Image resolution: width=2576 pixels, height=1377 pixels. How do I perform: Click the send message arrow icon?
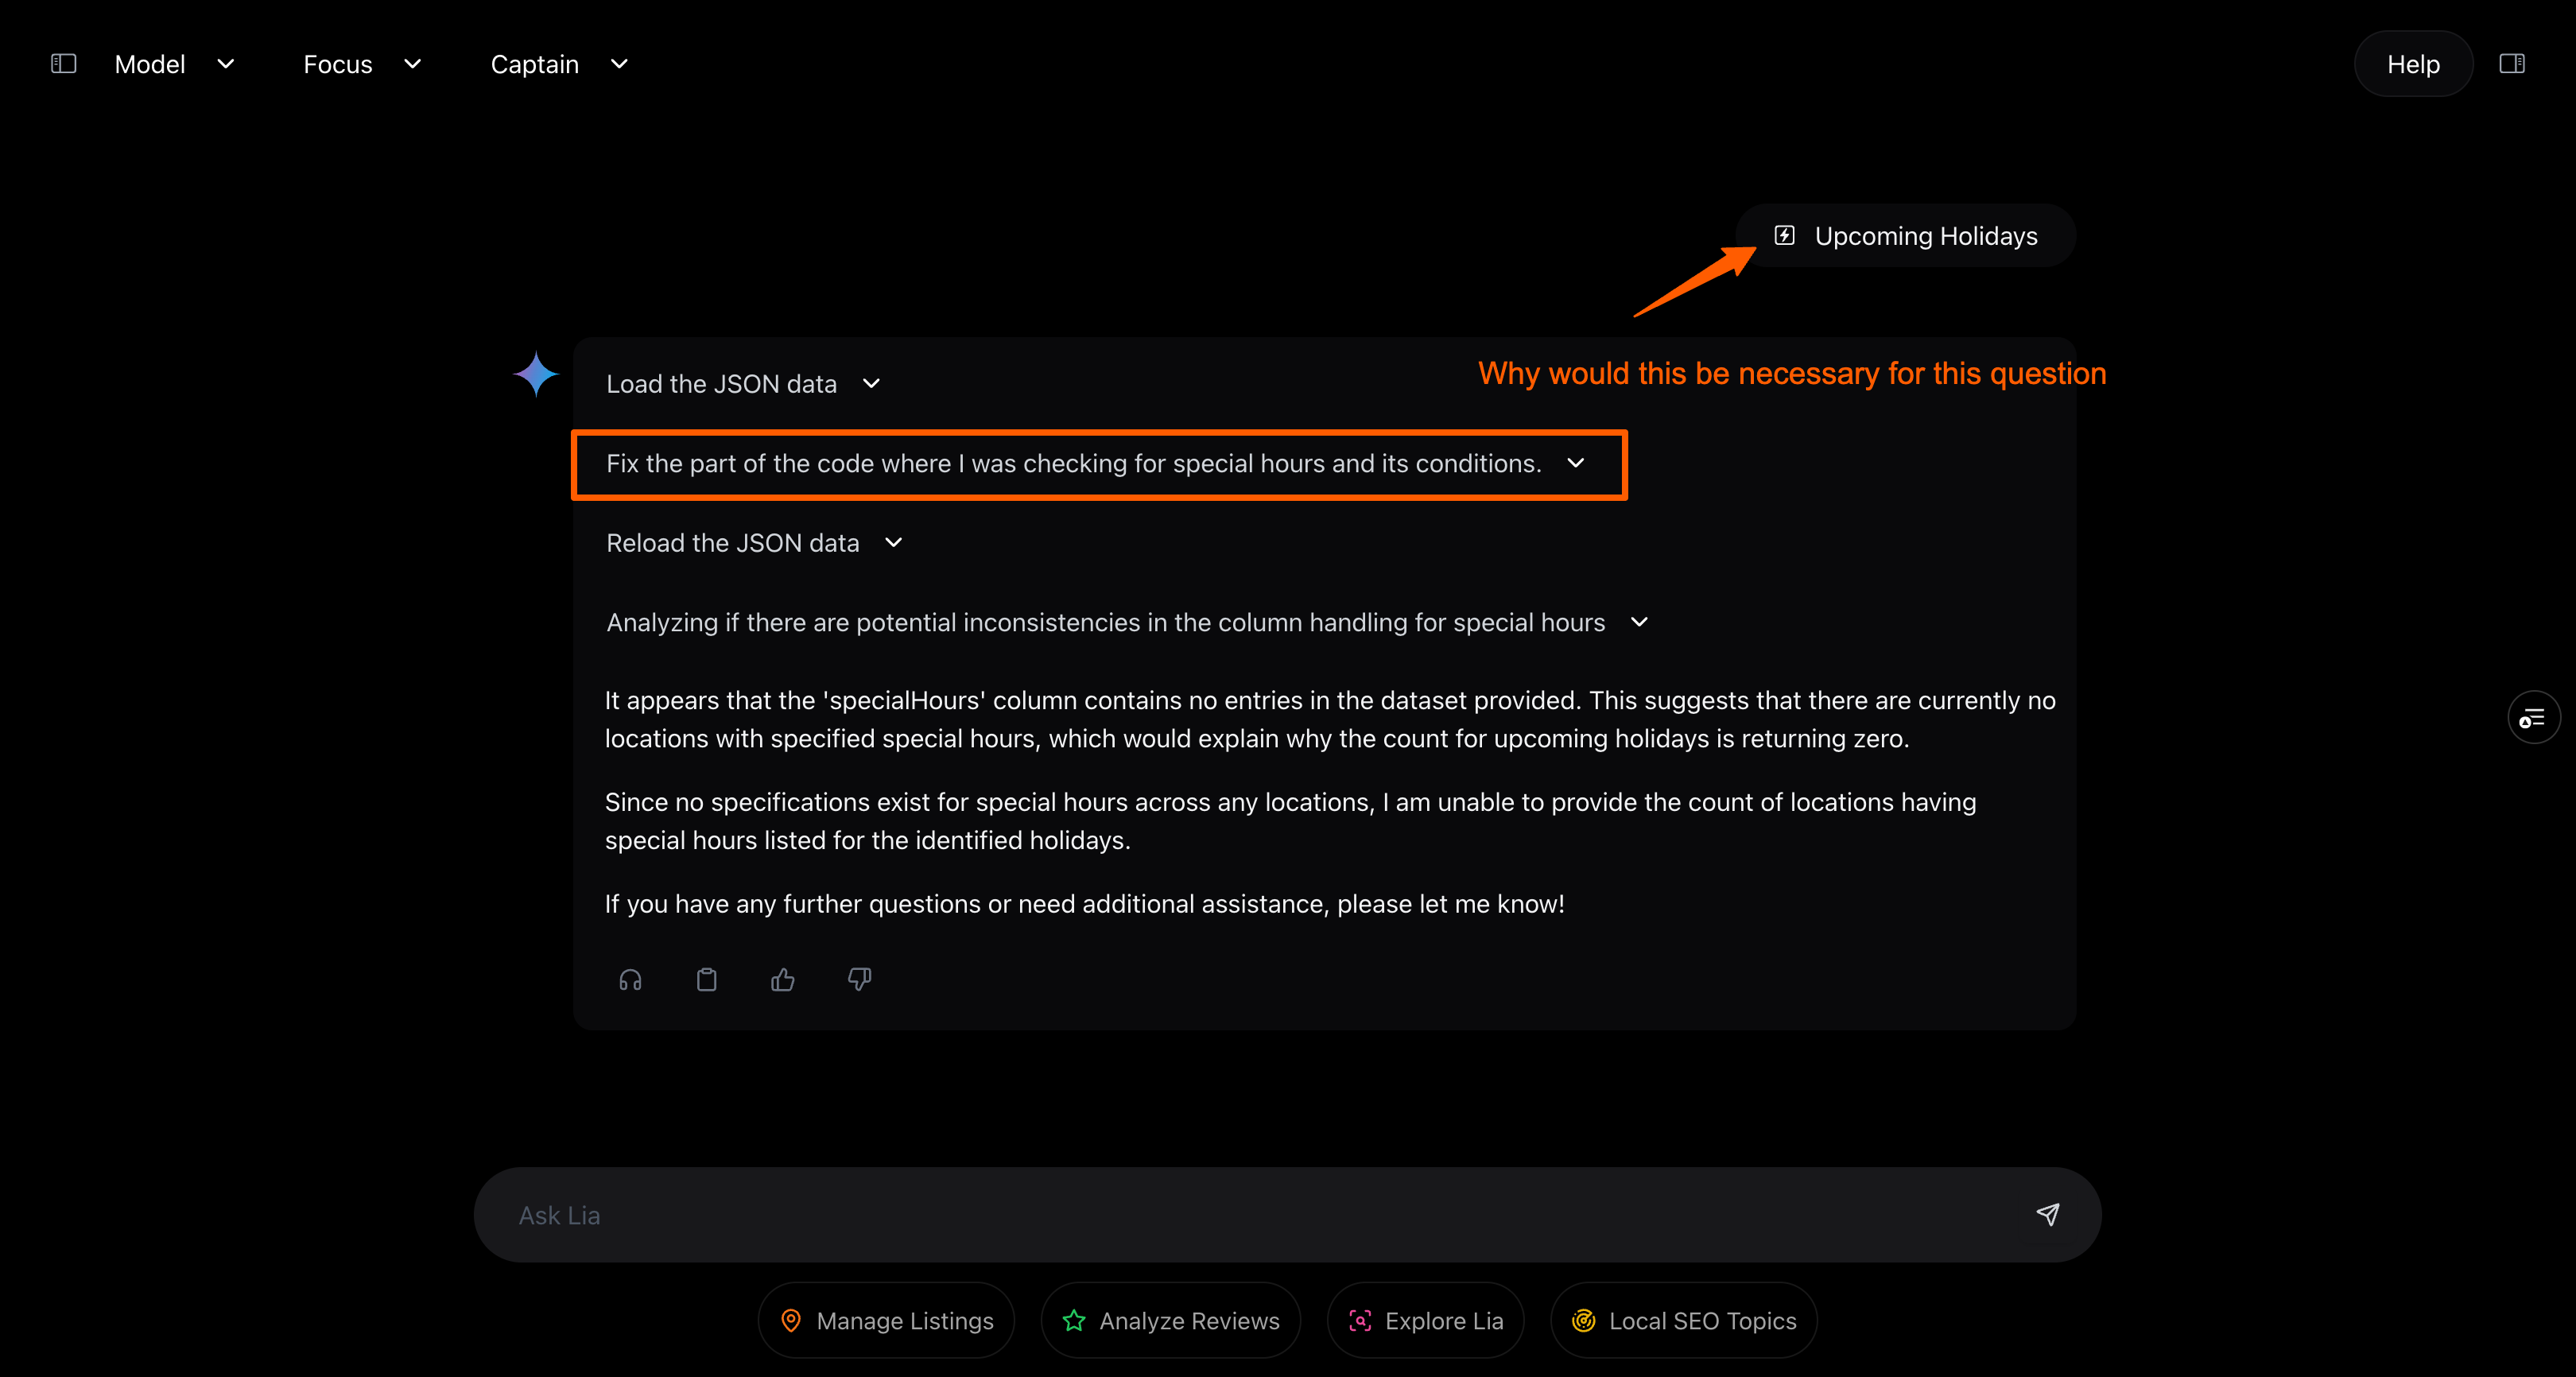pos(2047,1214)
